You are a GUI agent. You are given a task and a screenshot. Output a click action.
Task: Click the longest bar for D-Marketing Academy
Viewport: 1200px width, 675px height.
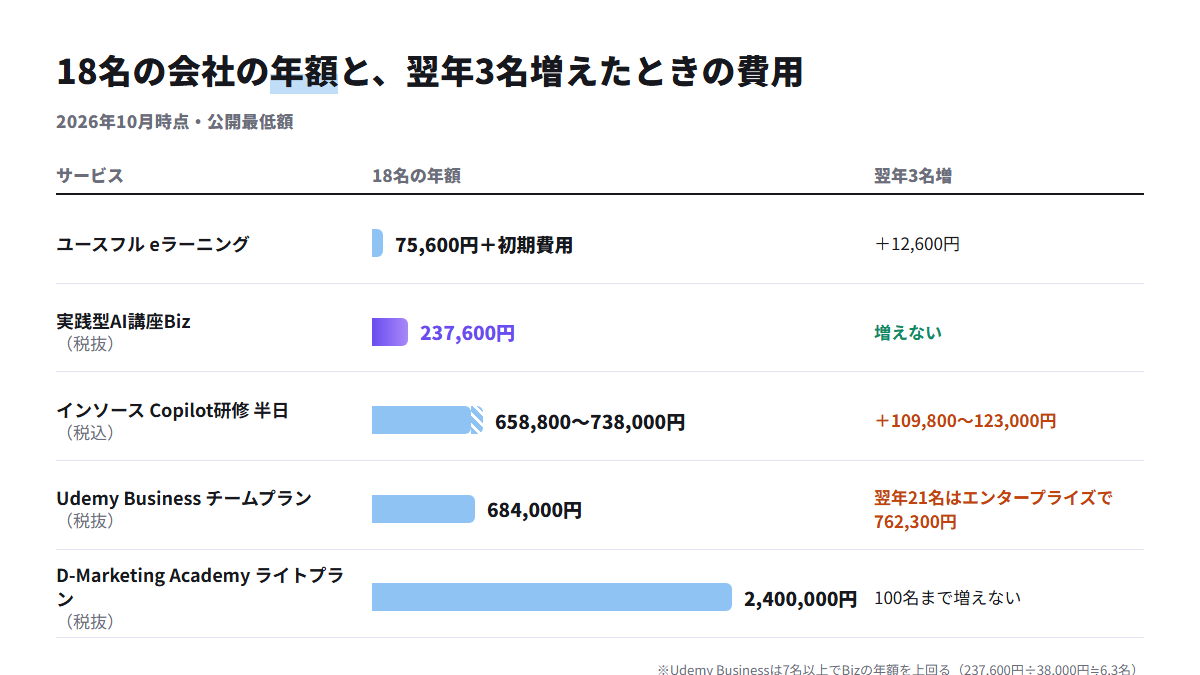point(552,597)
